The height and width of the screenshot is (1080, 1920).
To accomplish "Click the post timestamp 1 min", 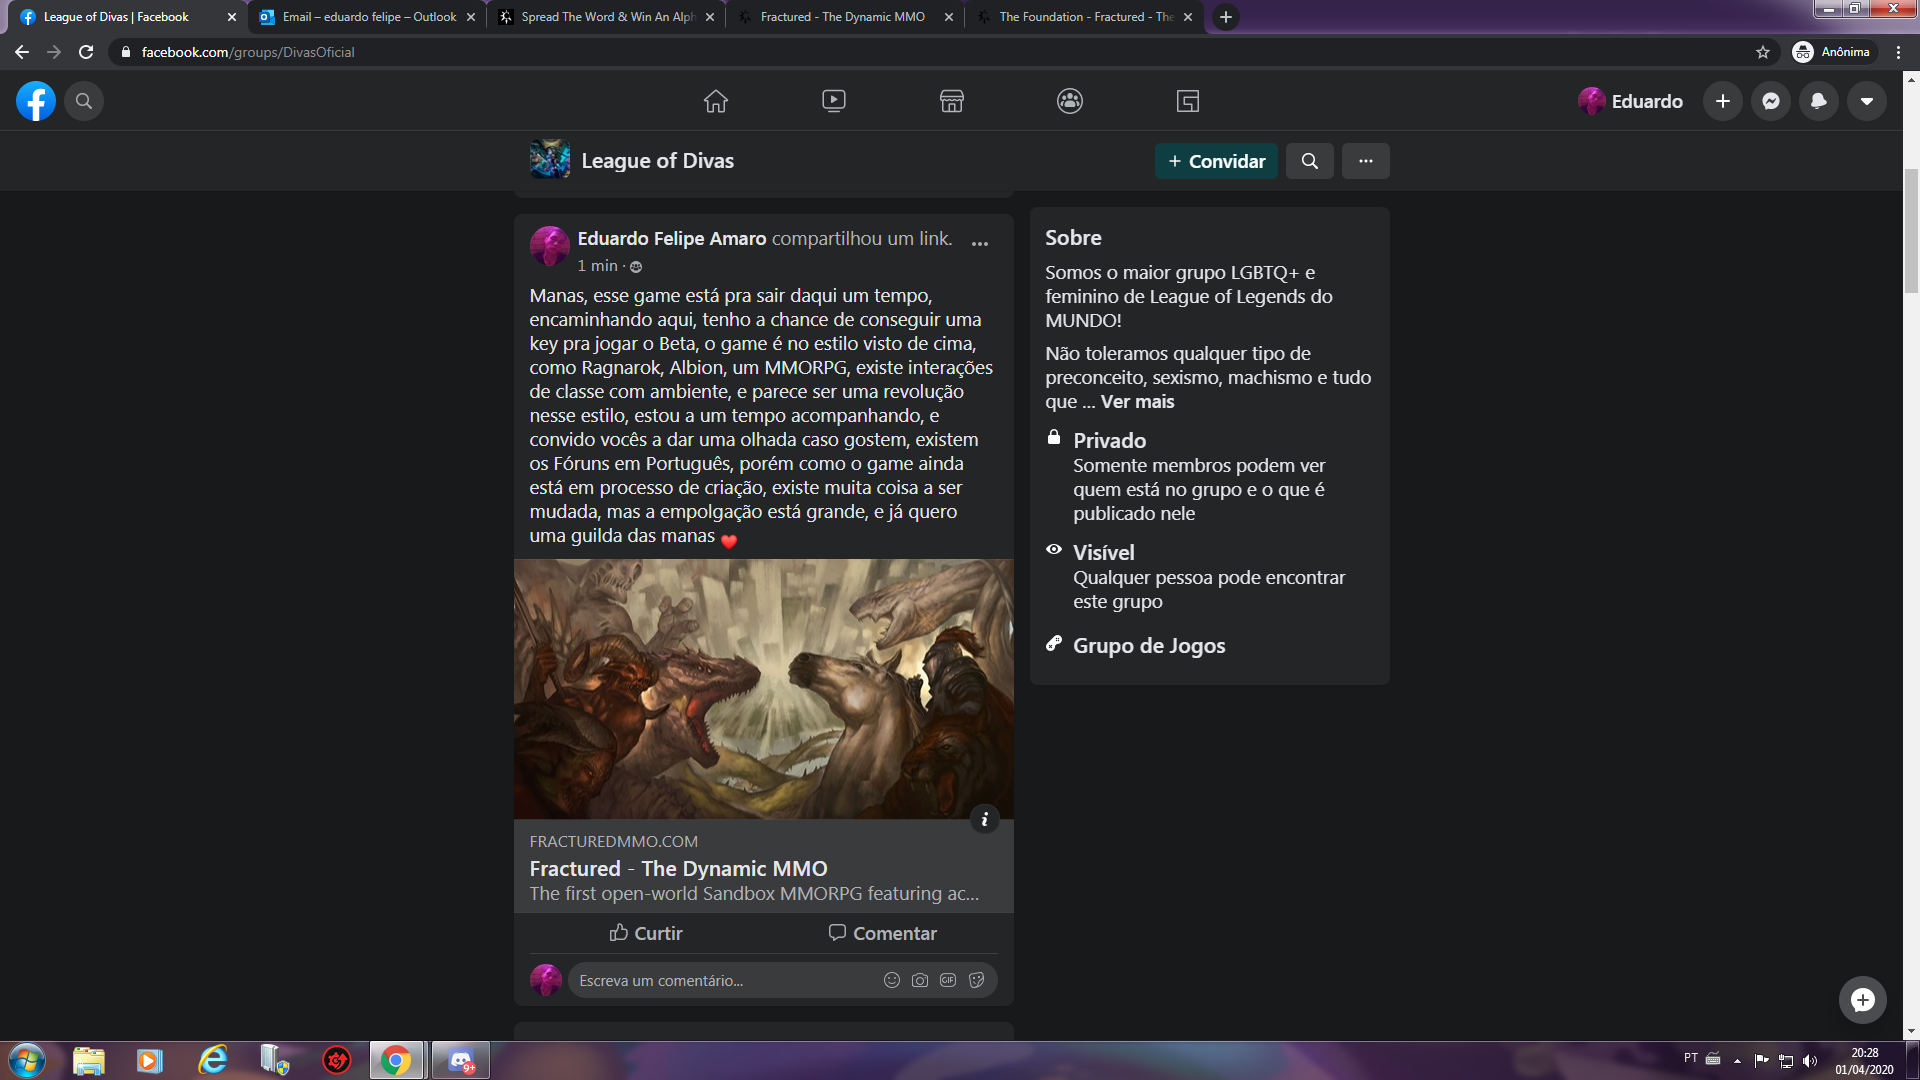I will [x=597, y=266].
